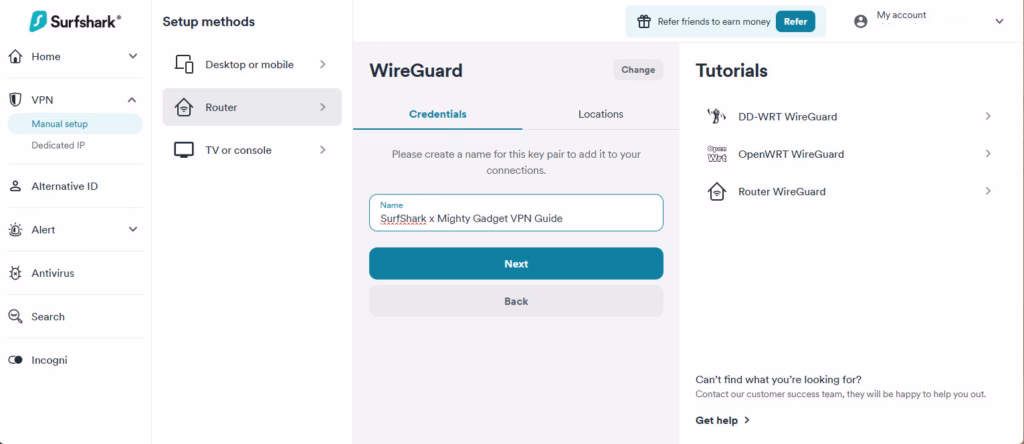Expand the Alert sidebar section
Image resolution: width=1024 pixels, height=444 pixels.
tap(133, 230)
